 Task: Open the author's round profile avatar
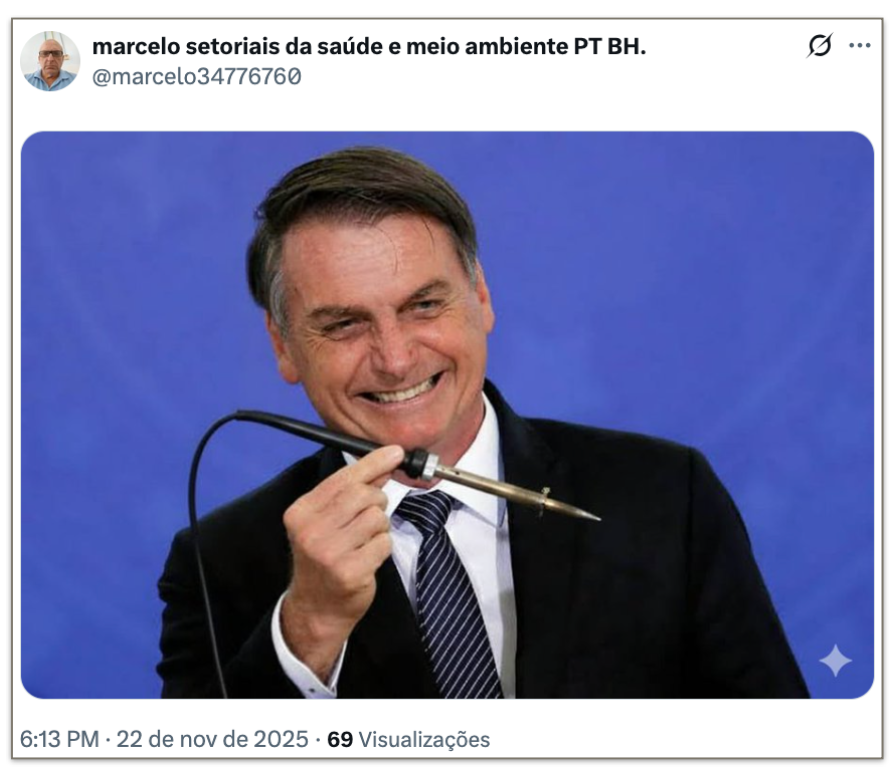(x=50, y=61)
